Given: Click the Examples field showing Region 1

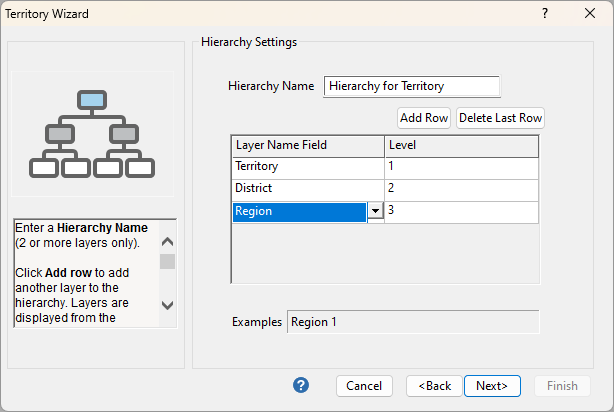Looking at the screenshot, I should 413,322.
